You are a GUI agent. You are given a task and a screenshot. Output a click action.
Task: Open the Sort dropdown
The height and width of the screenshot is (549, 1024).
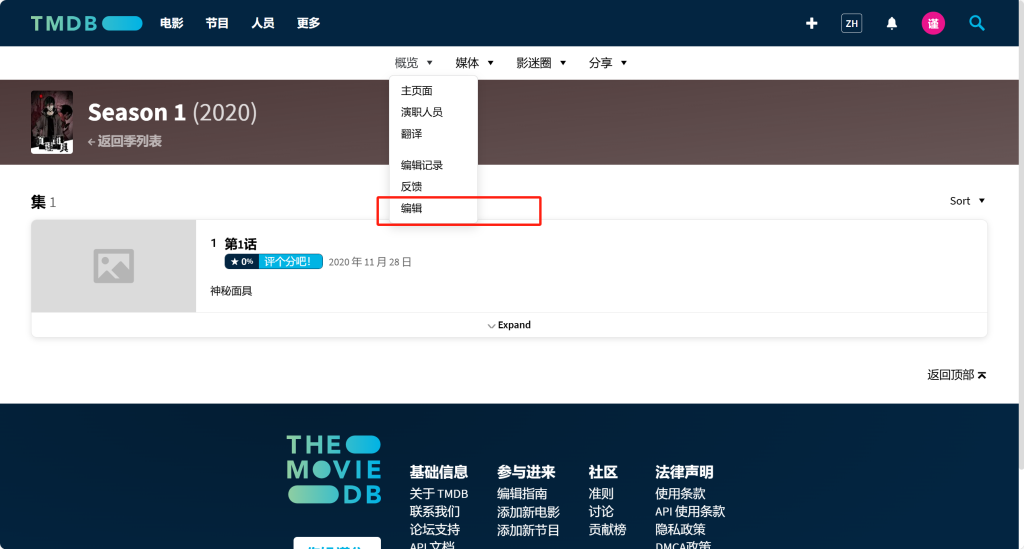[x=967, y=201]
